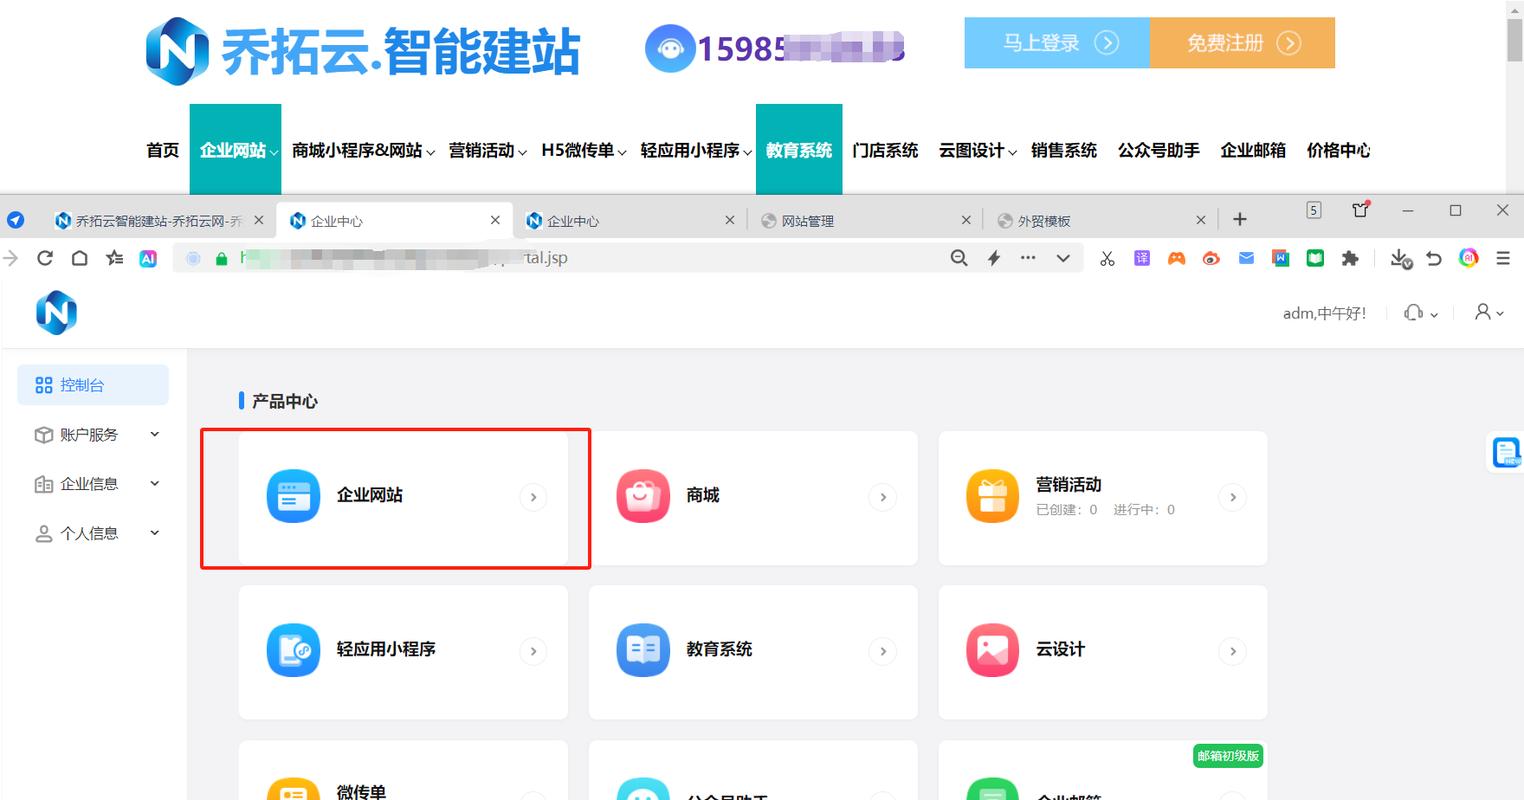Image resolution: width=1524 pixels, height=800 pixels.
Task: Open the 云设计 product icon
Action: tap(992, 650)
